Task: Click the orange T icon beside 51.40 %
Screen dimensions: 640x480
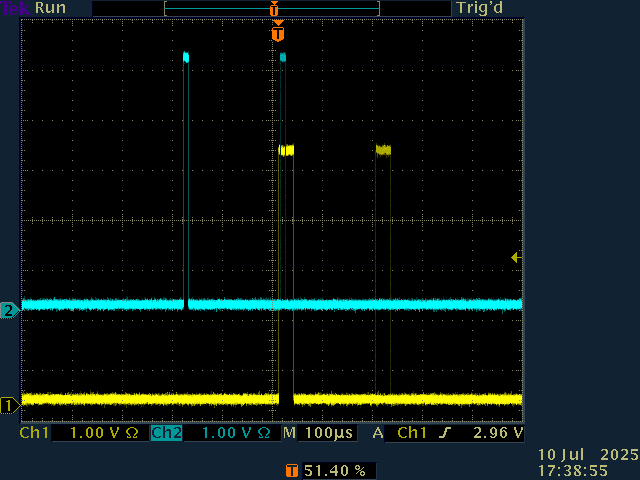Action: coord(292,469)
